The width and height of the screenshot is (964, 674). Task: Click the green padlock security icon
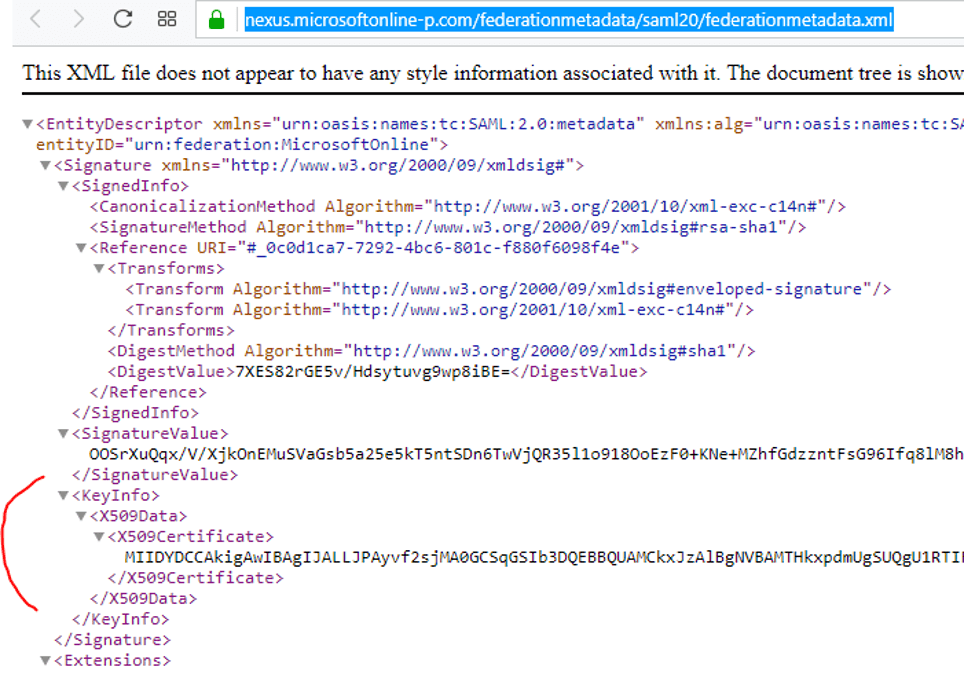[216, 19]
